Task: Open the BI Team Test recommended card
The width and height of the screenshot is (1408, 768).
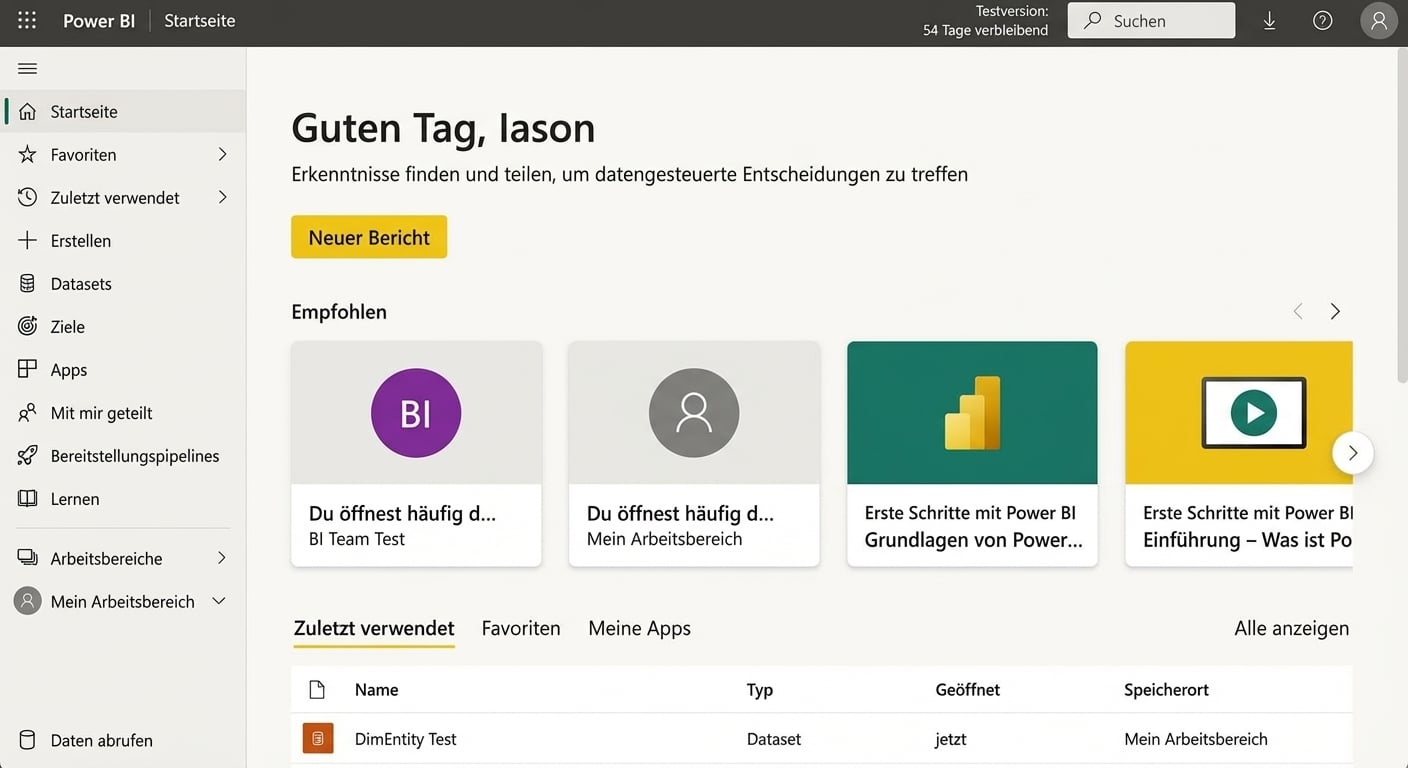Action: pos(416,454)
